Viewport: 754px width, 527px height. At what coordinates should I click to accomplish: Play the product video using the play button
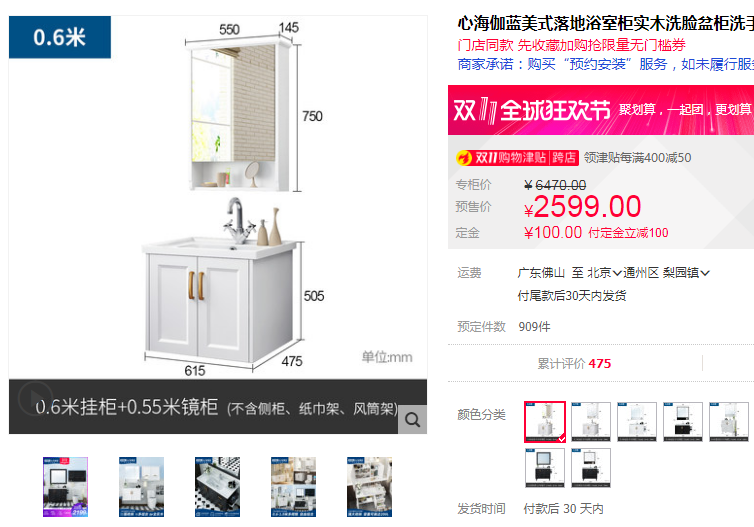point(34,398)
